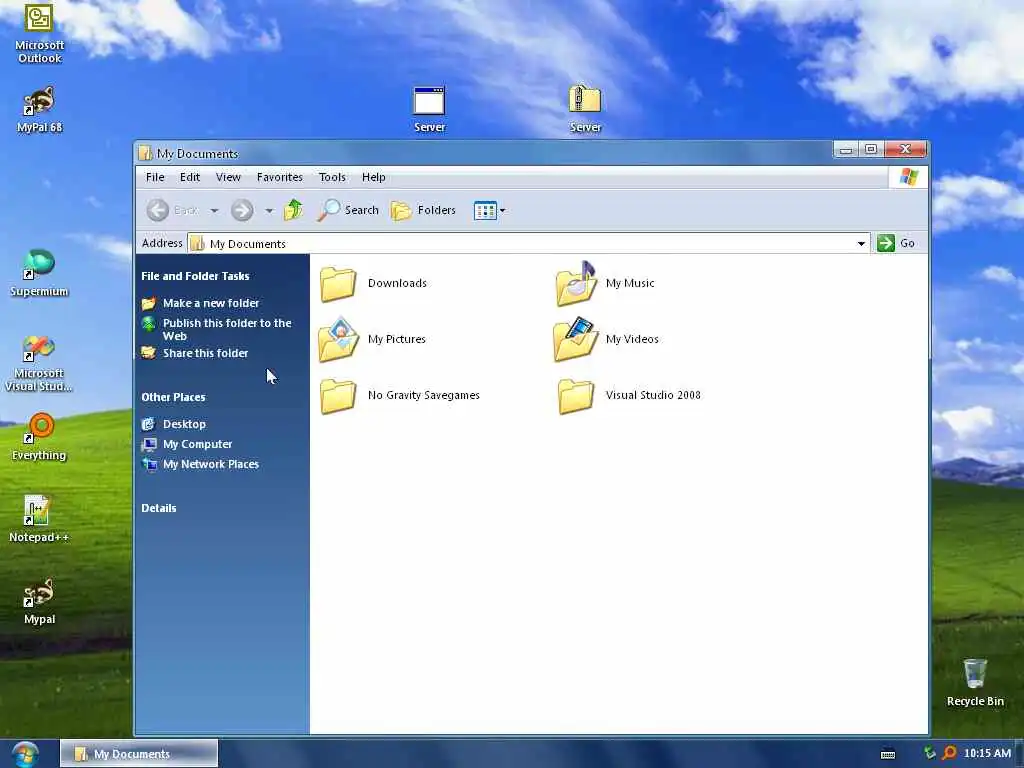
Task: Select the My Pictures folder
Action: [x=372, y=339]
